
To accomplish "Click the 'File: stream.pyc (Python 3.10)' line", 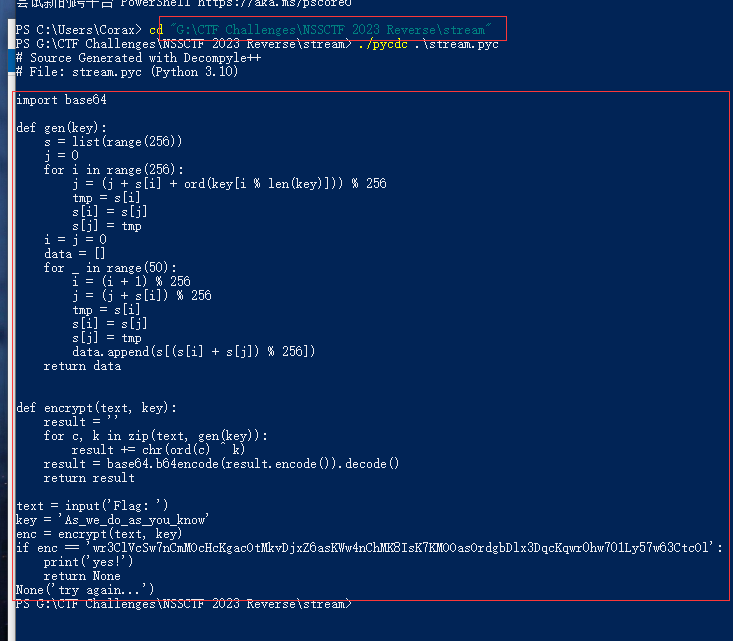I will (x=127, y=72).
